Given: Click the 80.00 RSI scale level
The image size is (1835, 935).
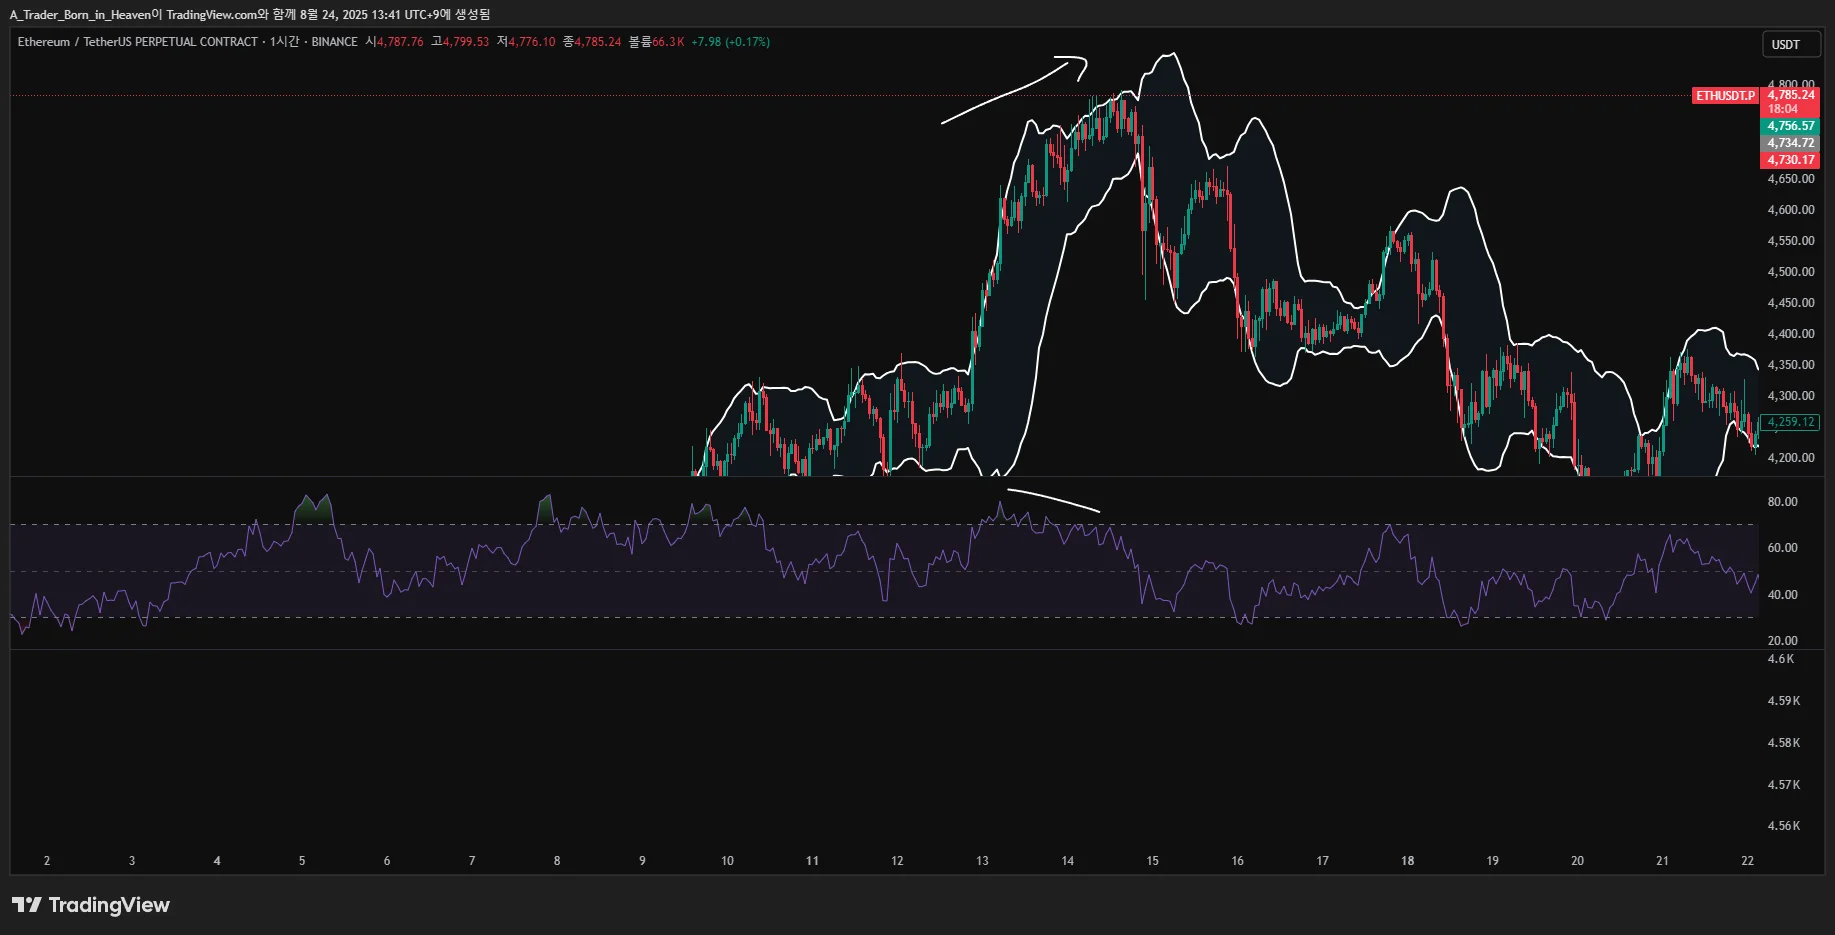Looking at the screenshot, I should tap(1782, 502).
